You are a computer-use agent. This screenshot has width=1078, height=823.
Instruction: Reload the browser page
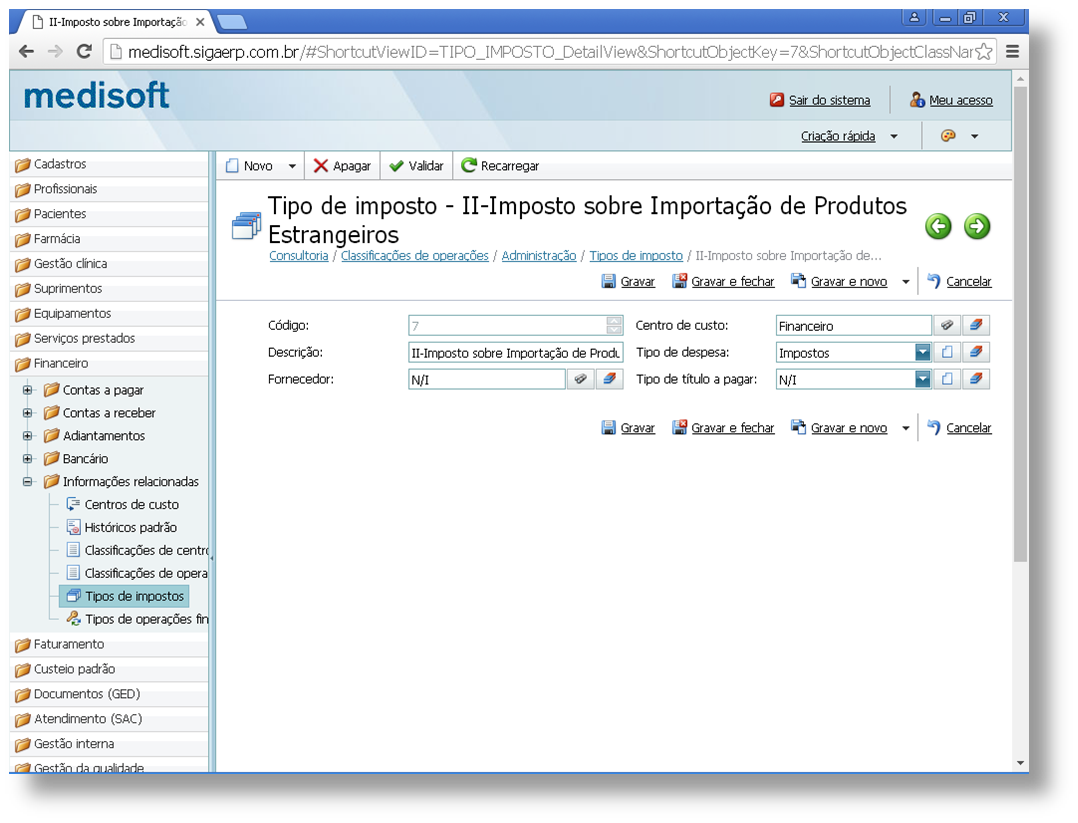(x=84, y=52)
